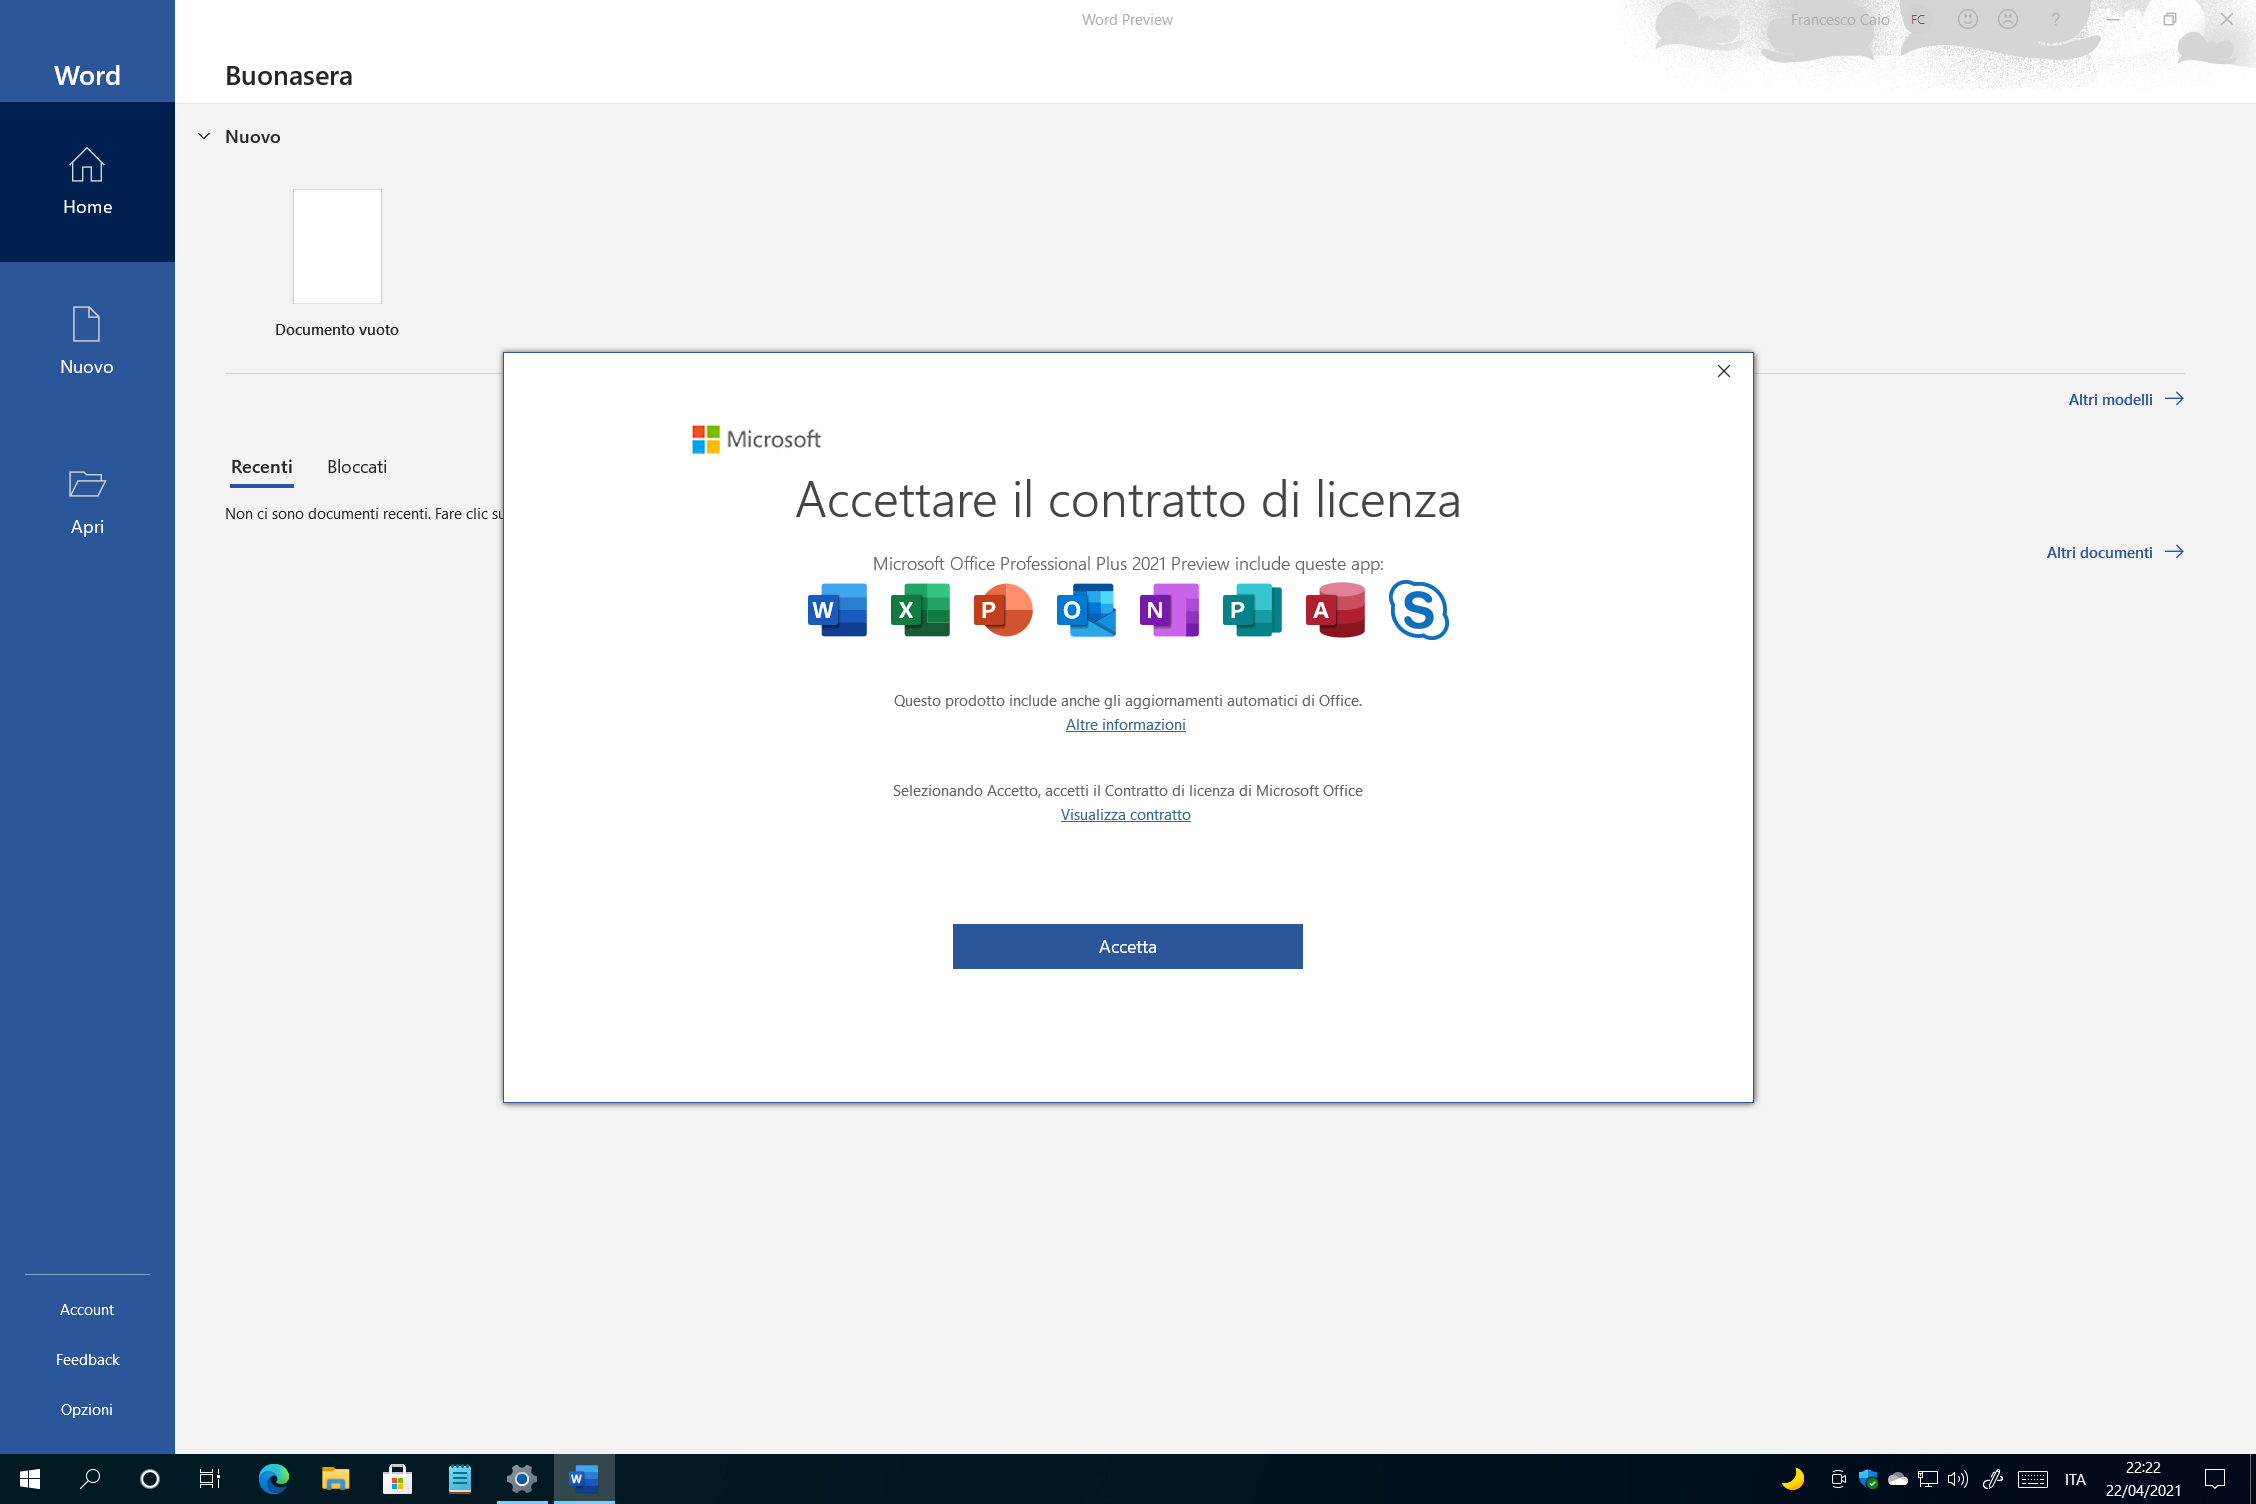Click the Word icon in the taskbar
This screenshot has height=1504, width=2256.
(x=584, y=1479)
